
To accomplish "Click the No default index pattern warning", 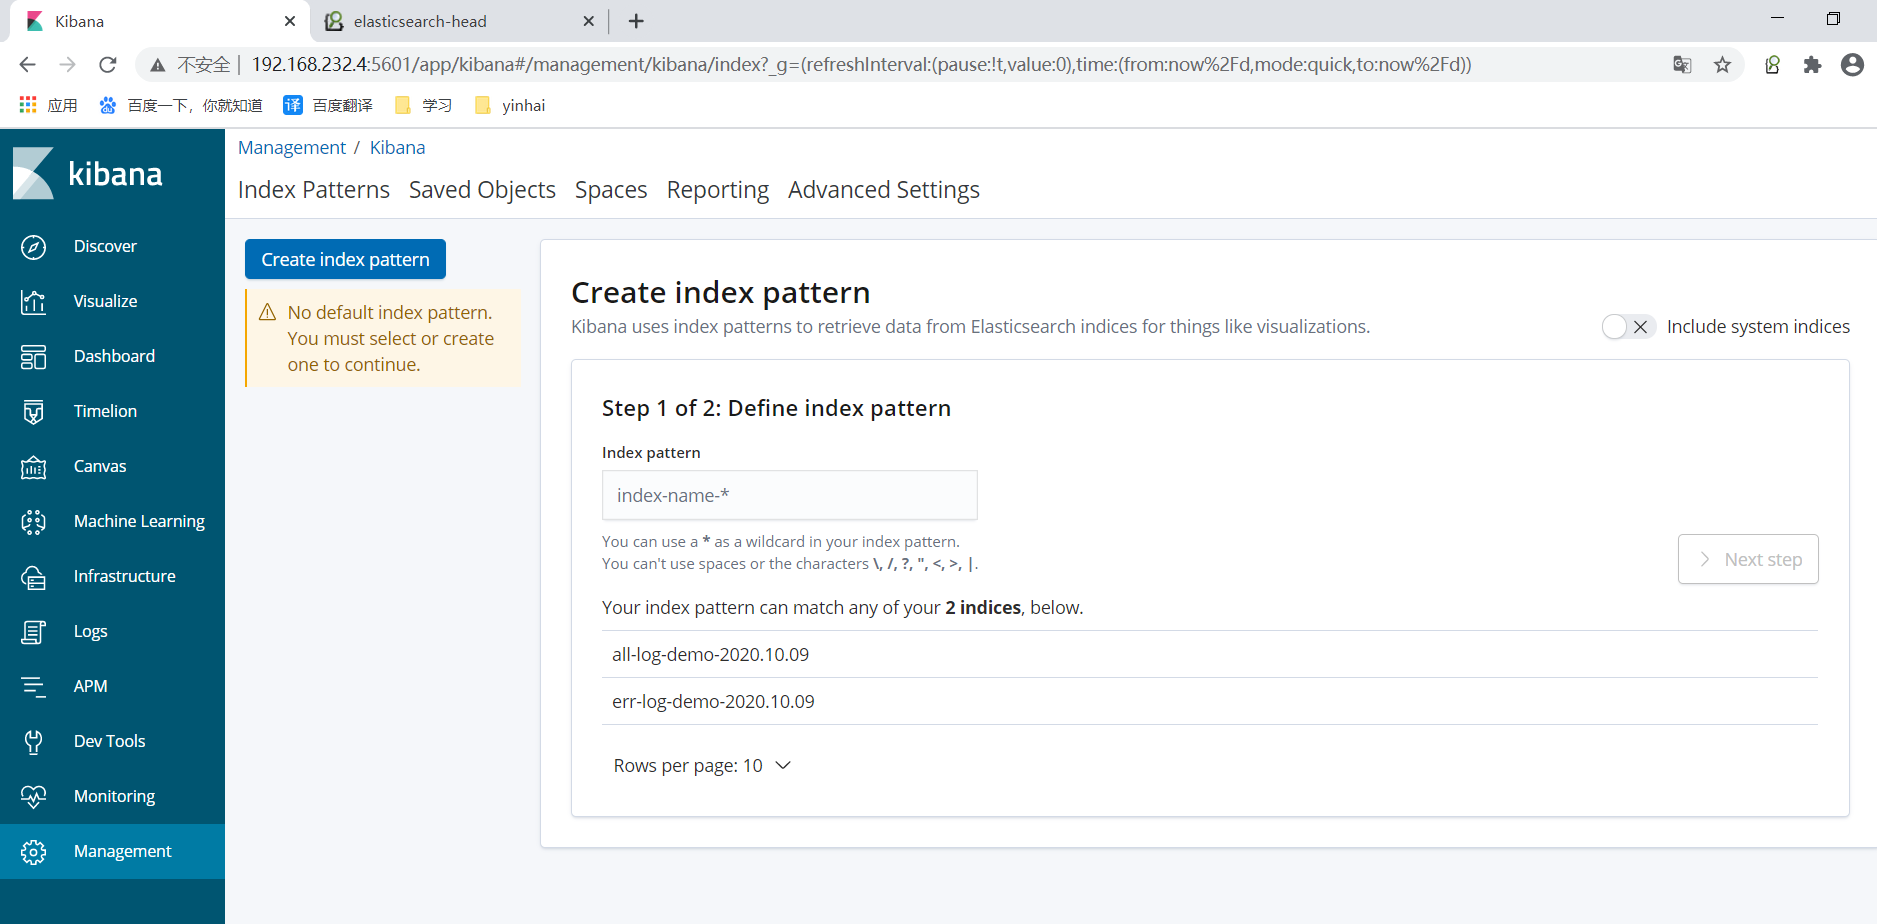I will click(x=384, y=339).
